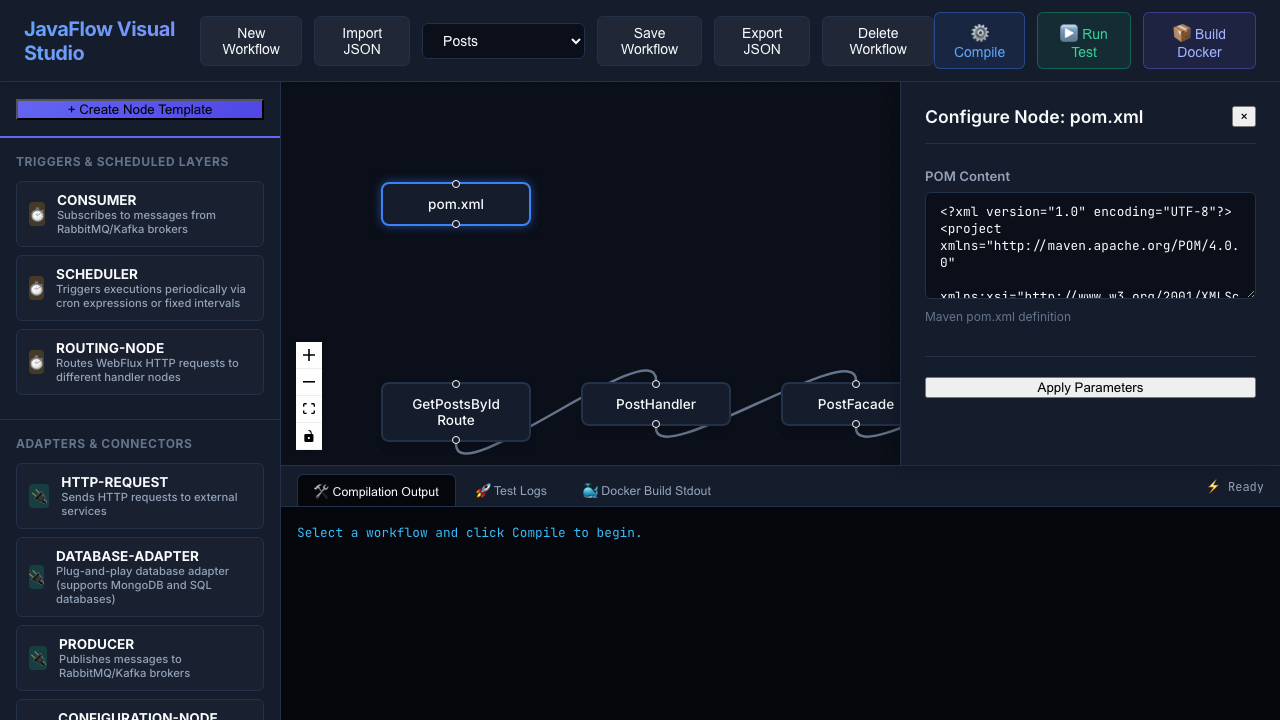Click the CONSUMER node clock icon
The height and width of the screenshot is (720, 1280).
(37, 214)
